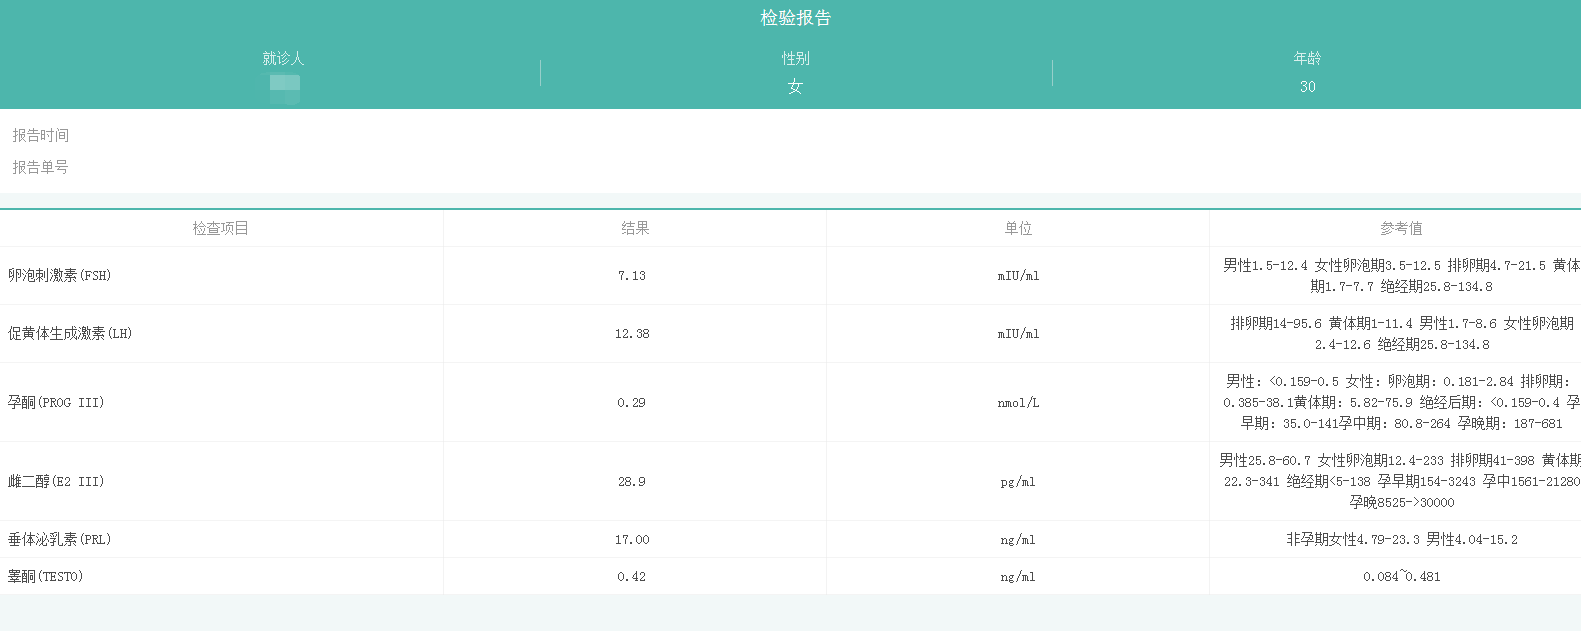1581x631 pixels.
Task: Select the testosterone reference range 0.084~0.481
Action: [1401, 577]
